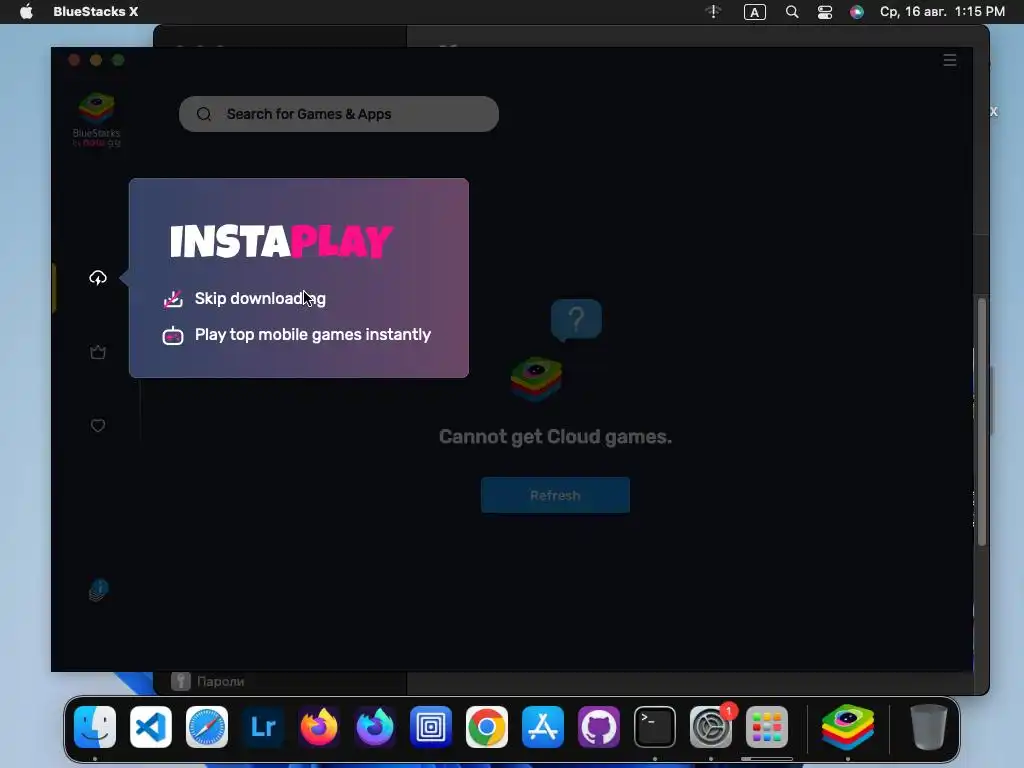Open the BlueStacks X menu in menu bar
The width and height of the screenshot is (1024, 768).
pyautogui.click(x=95, y=12)
